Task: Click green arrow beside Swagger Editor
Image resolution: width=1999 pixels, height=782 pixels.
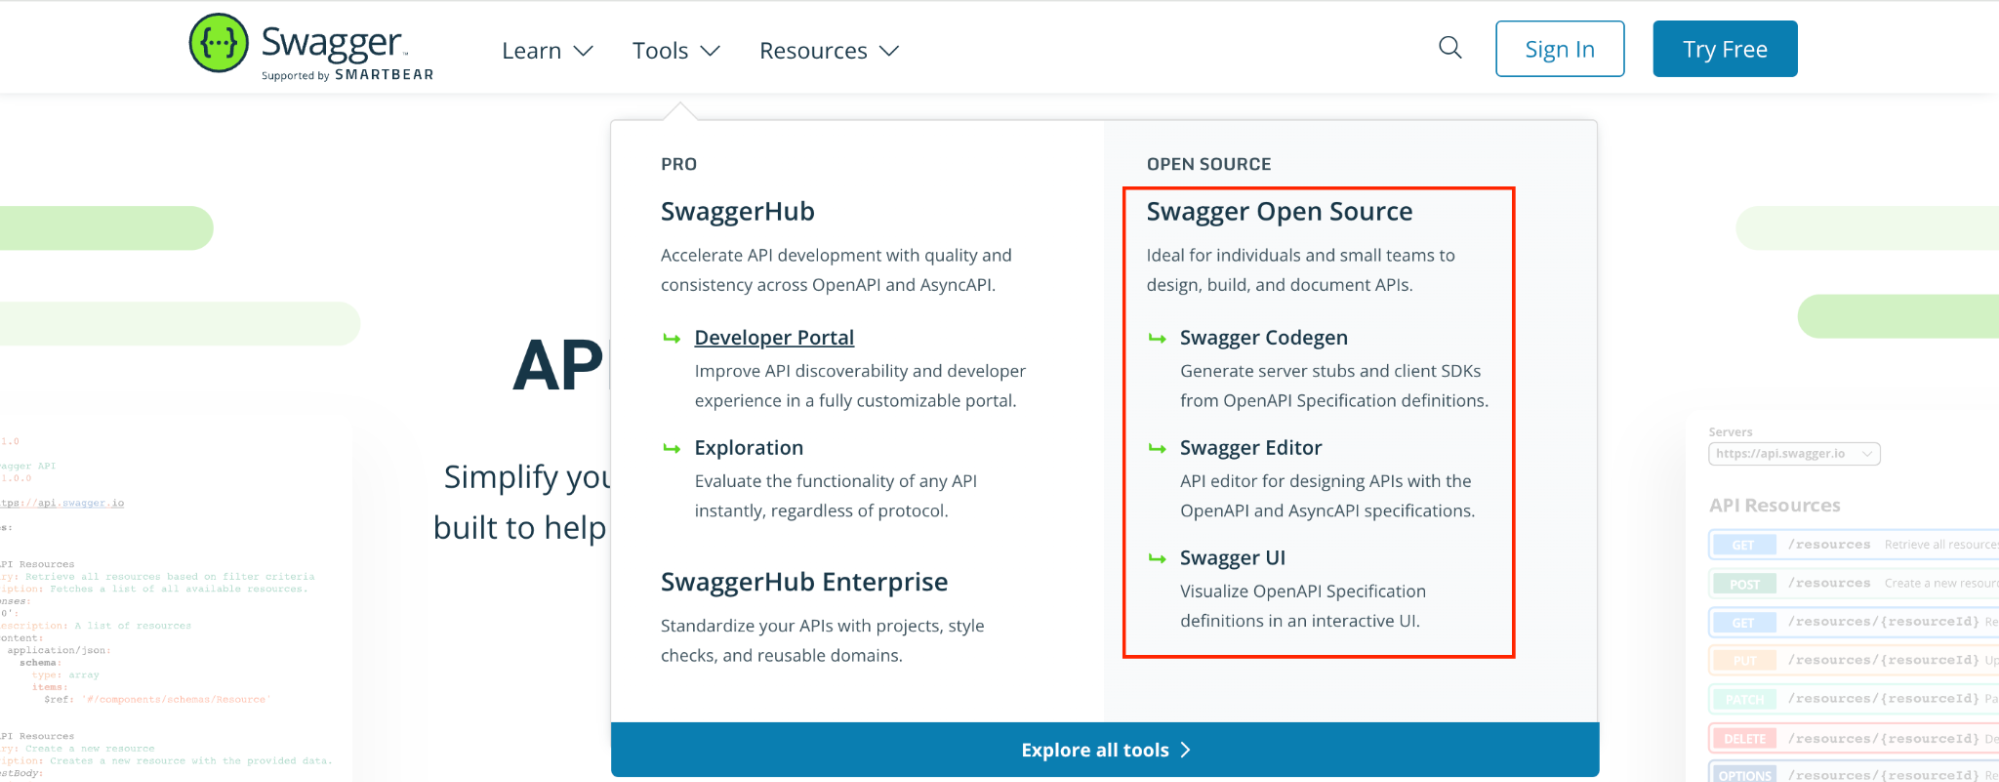Action: click(x=1157, y=449)
